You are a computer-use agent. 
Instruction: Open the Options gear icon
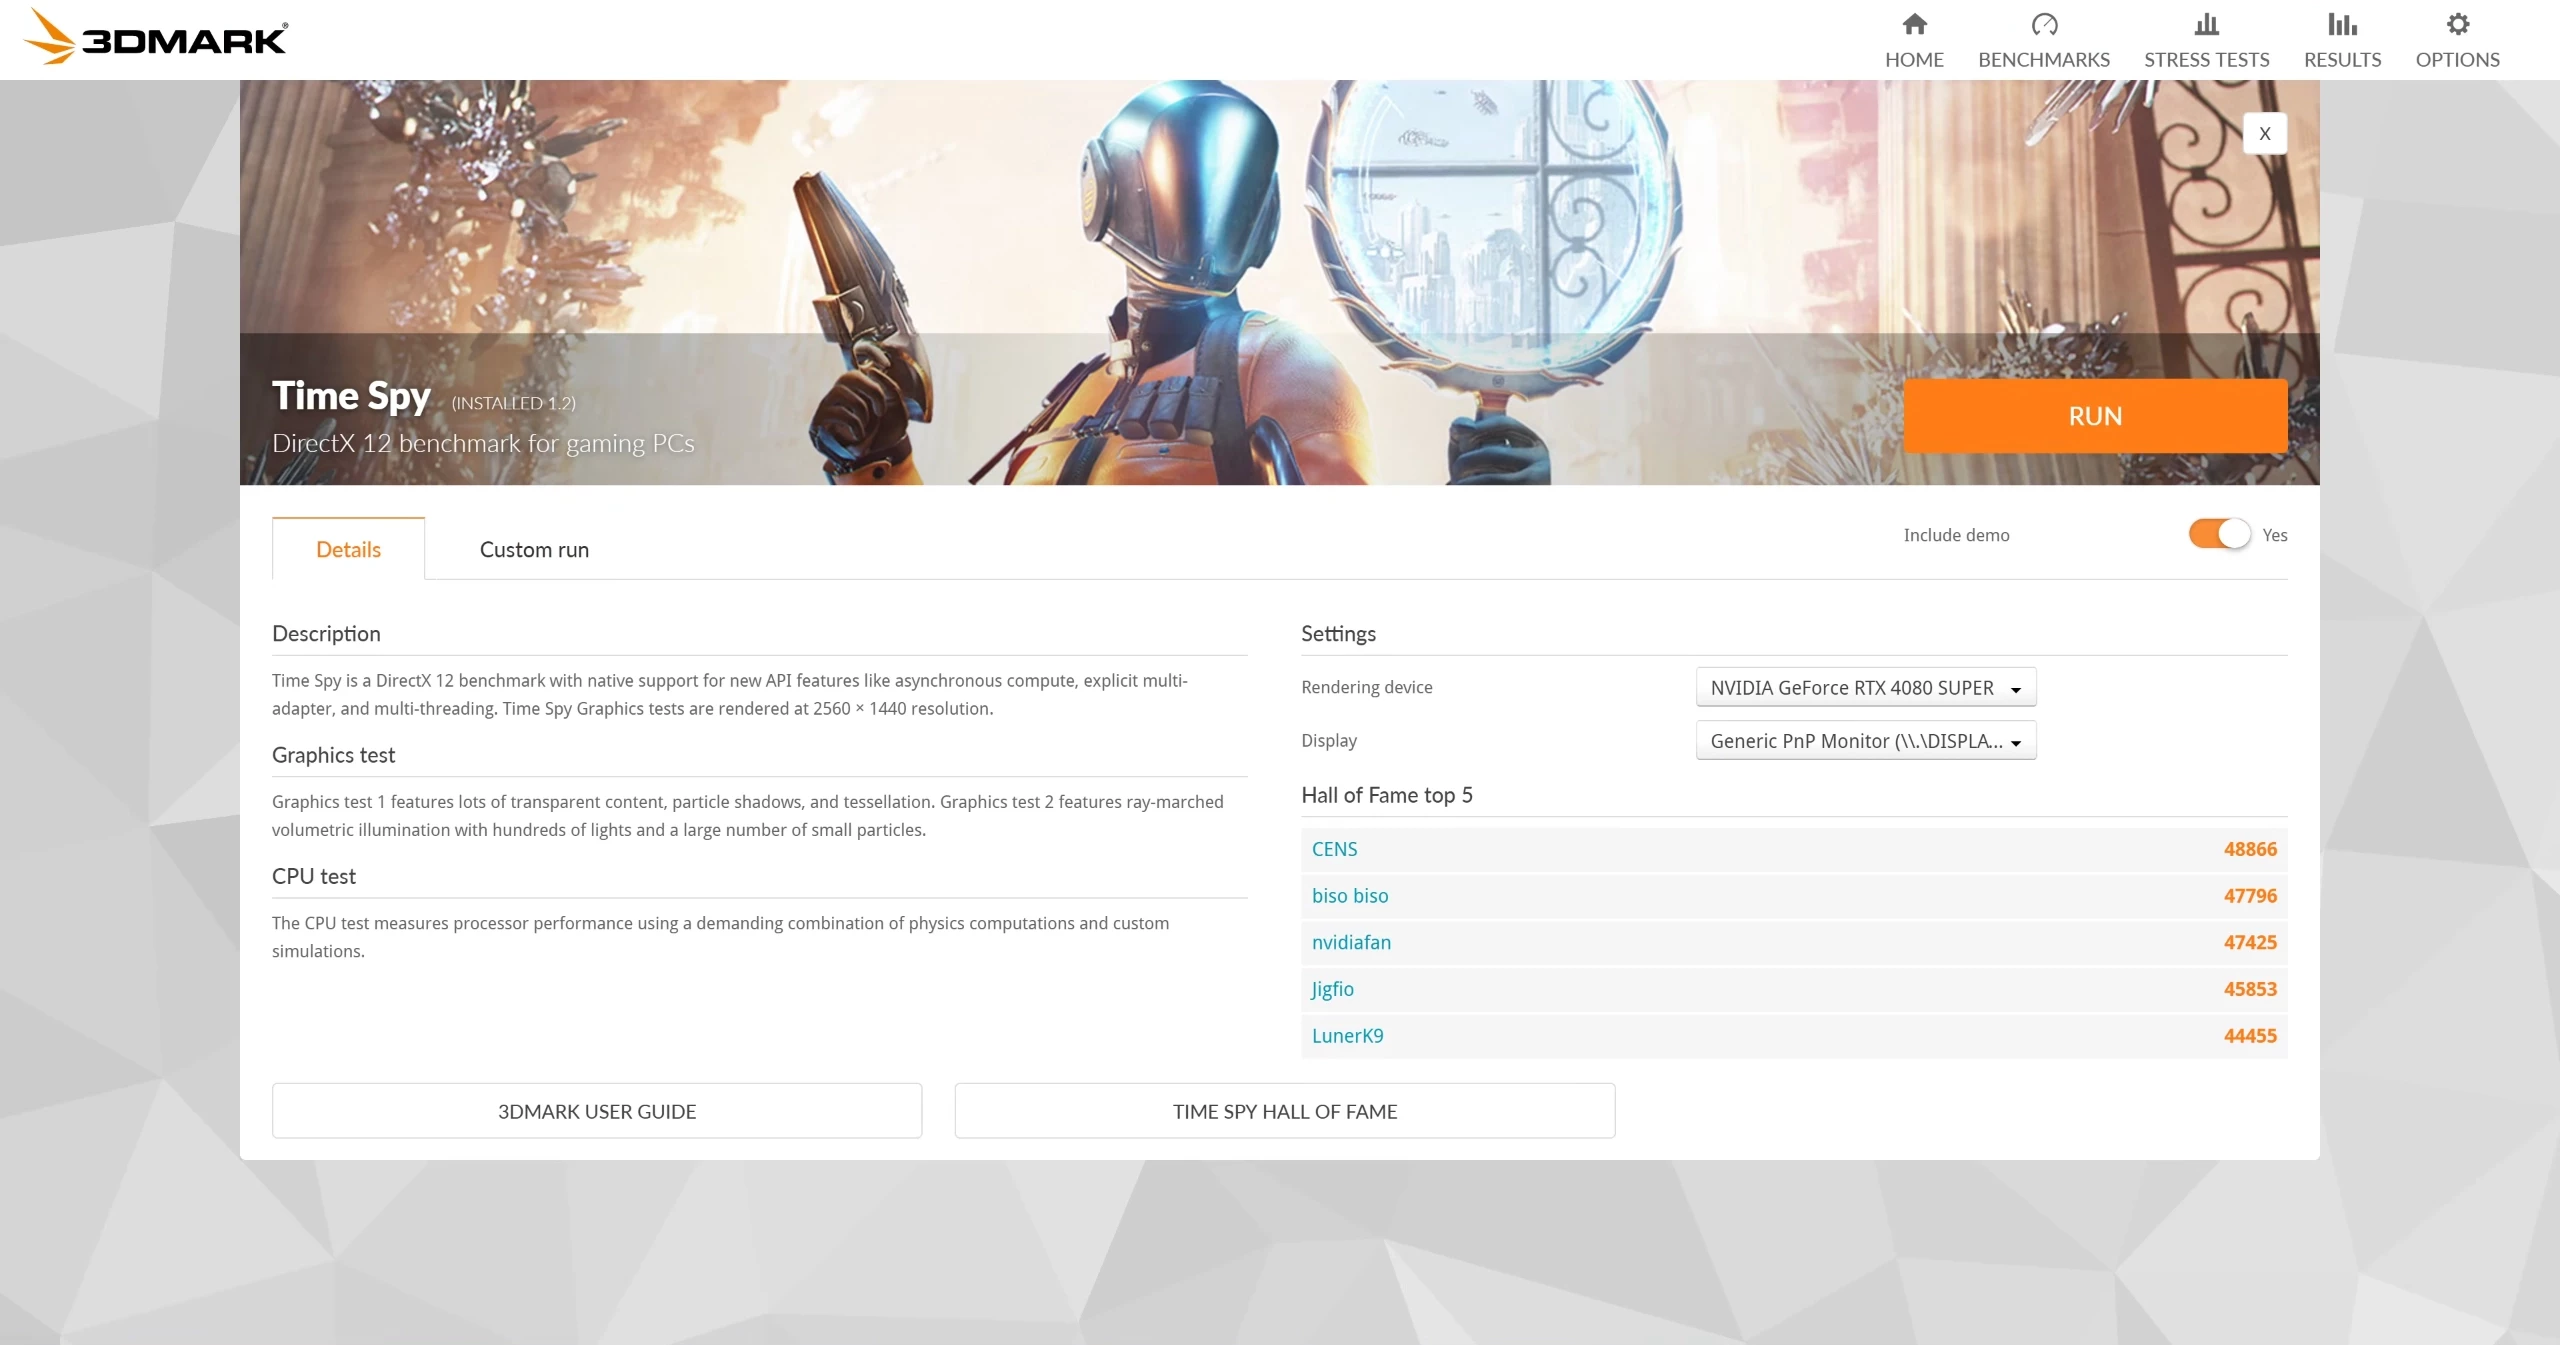point(2457,24)
